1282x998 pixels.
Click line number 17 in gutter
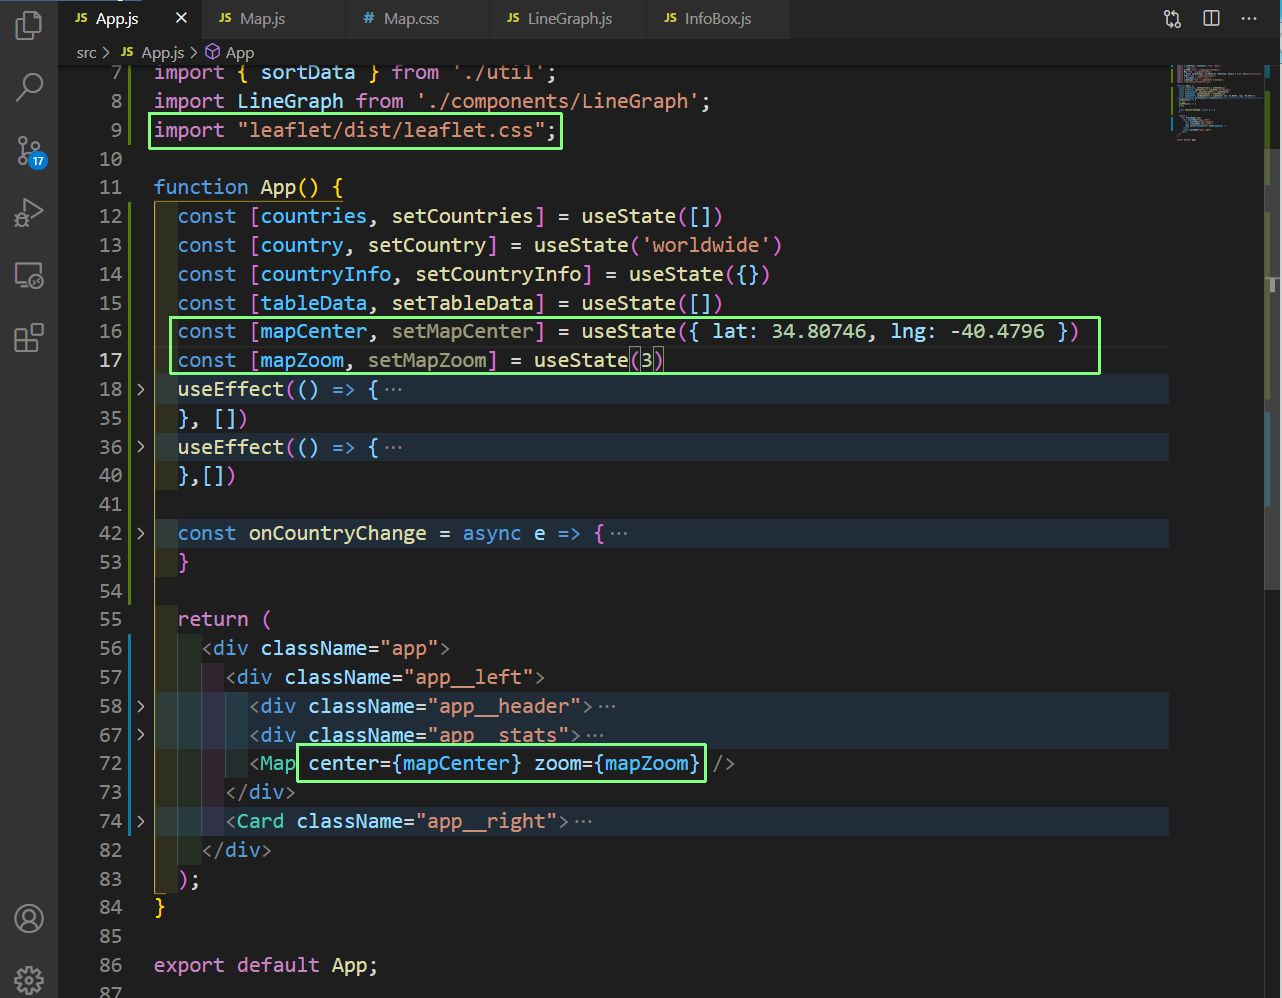(110, 360)
